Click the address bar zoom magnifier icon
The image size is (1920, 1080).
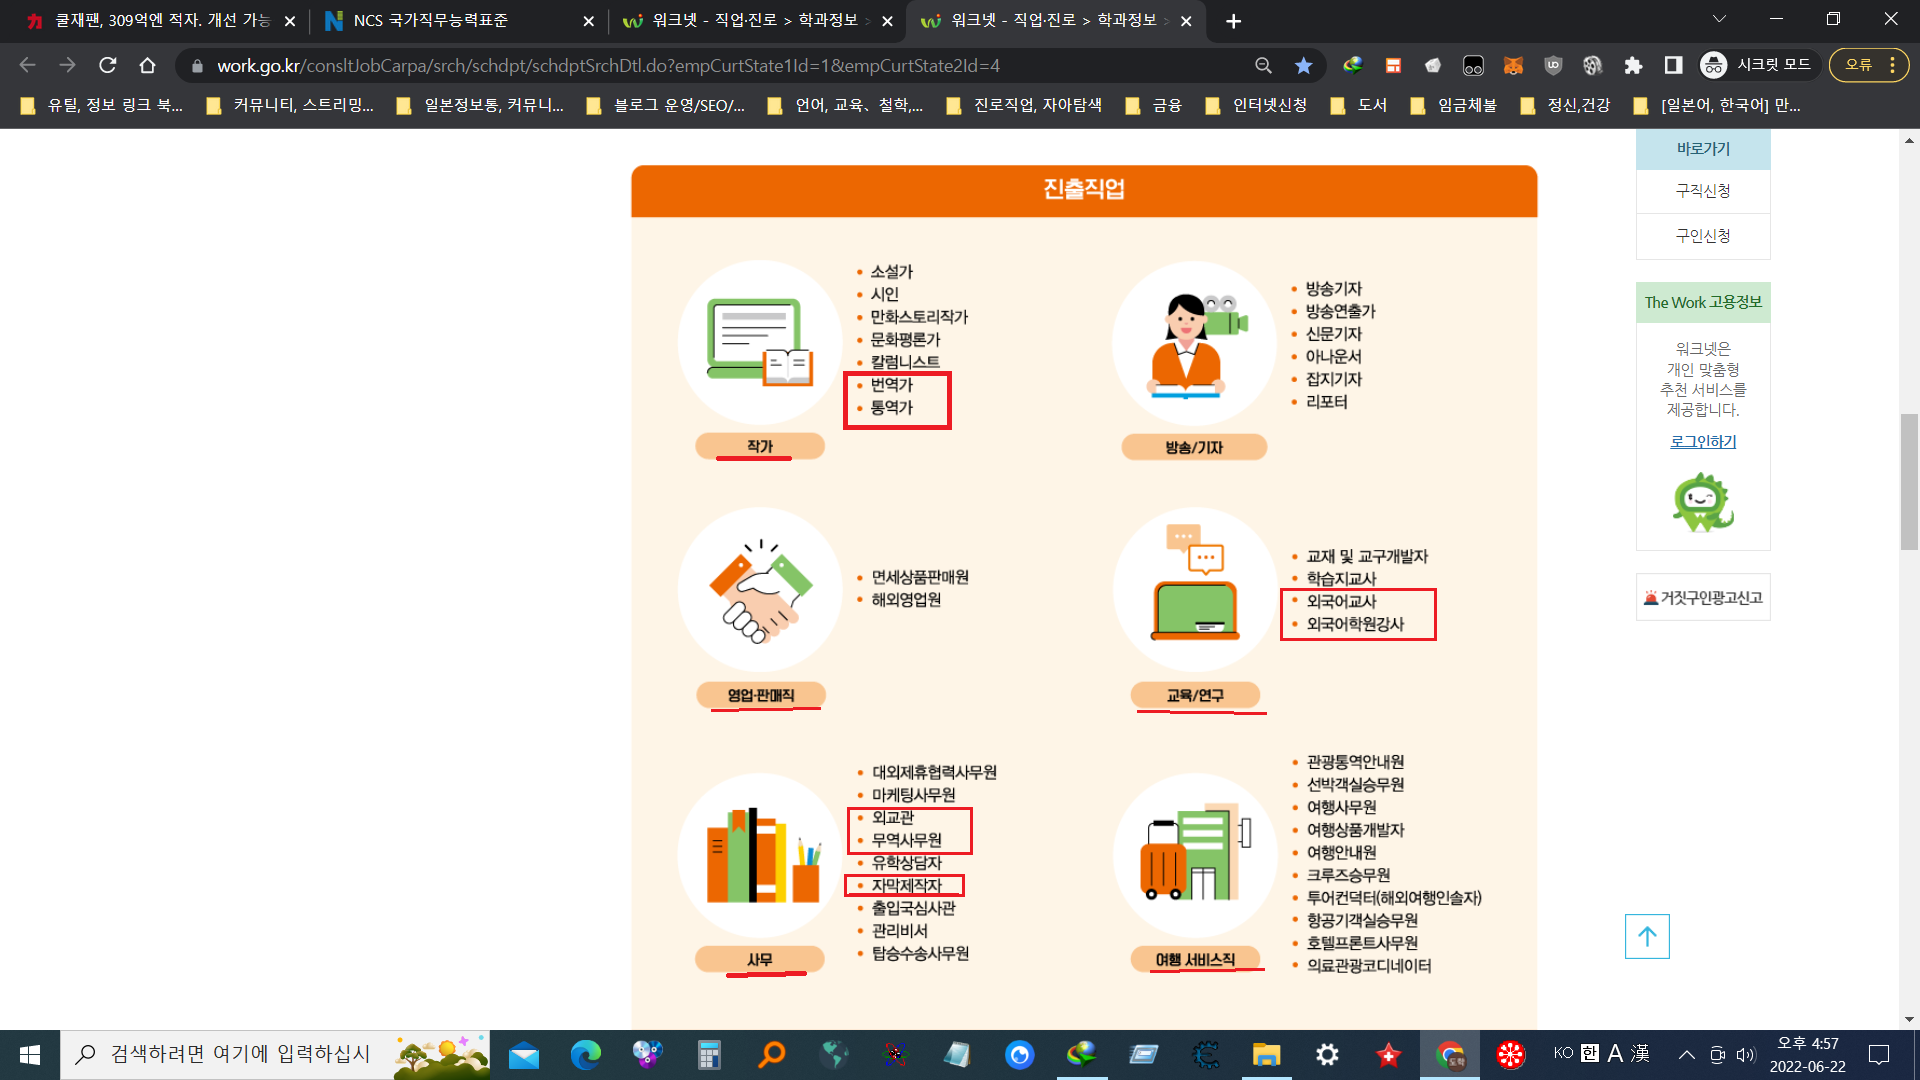click(1263, 66)
